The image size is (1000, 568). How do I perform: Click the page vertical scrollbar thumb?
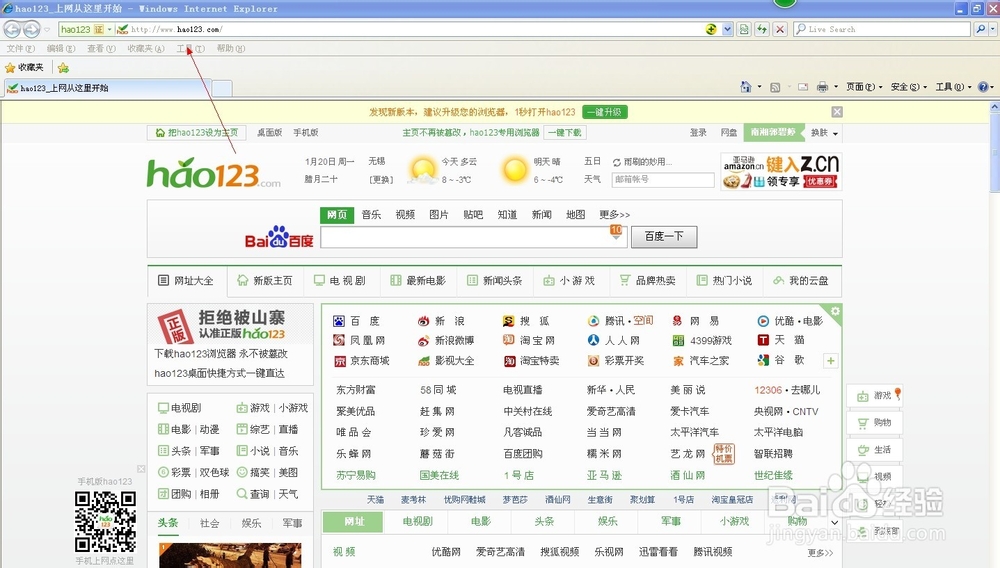(994, 152)
